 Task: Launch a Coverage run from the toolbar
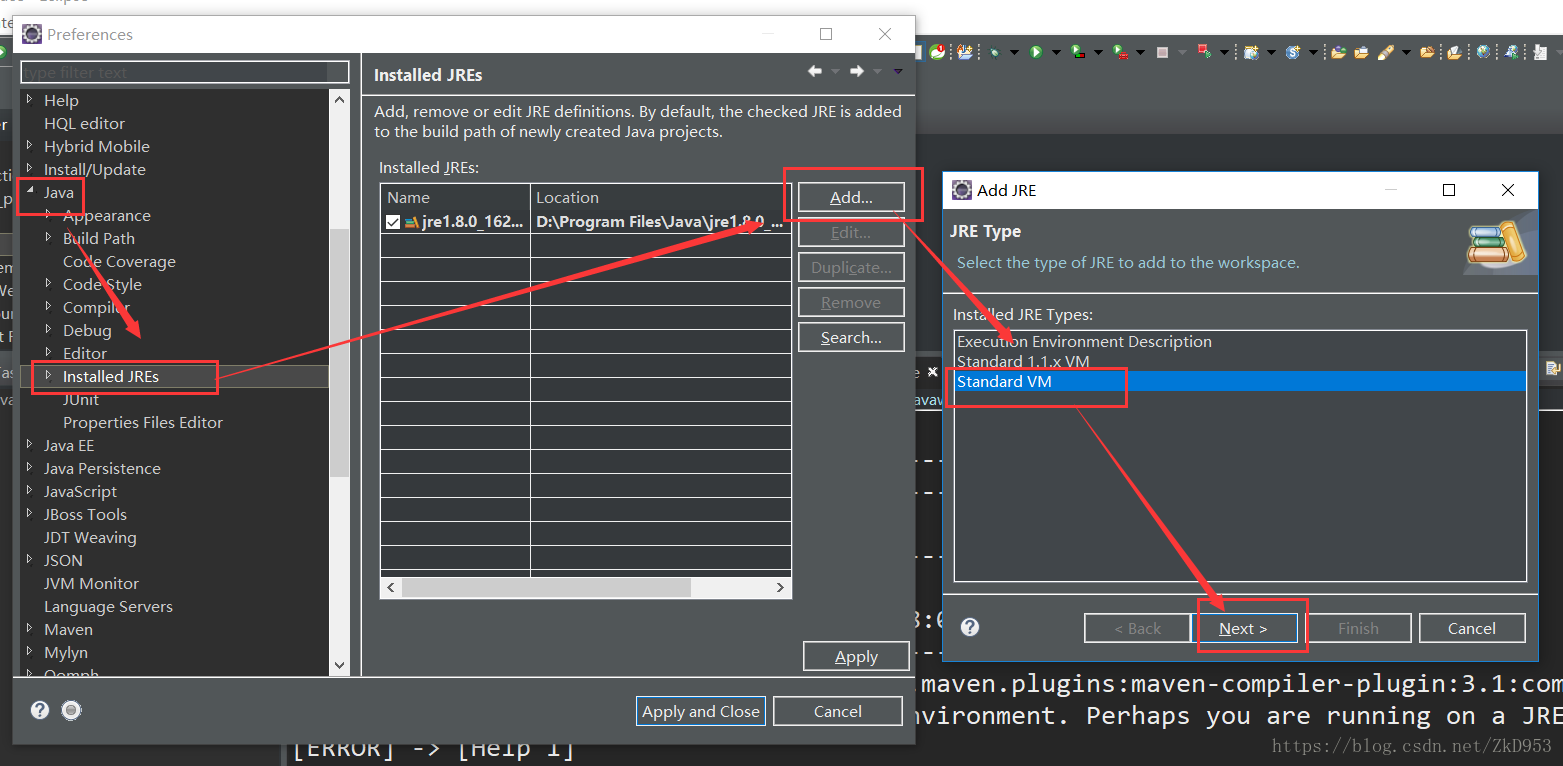(1078, 52)
